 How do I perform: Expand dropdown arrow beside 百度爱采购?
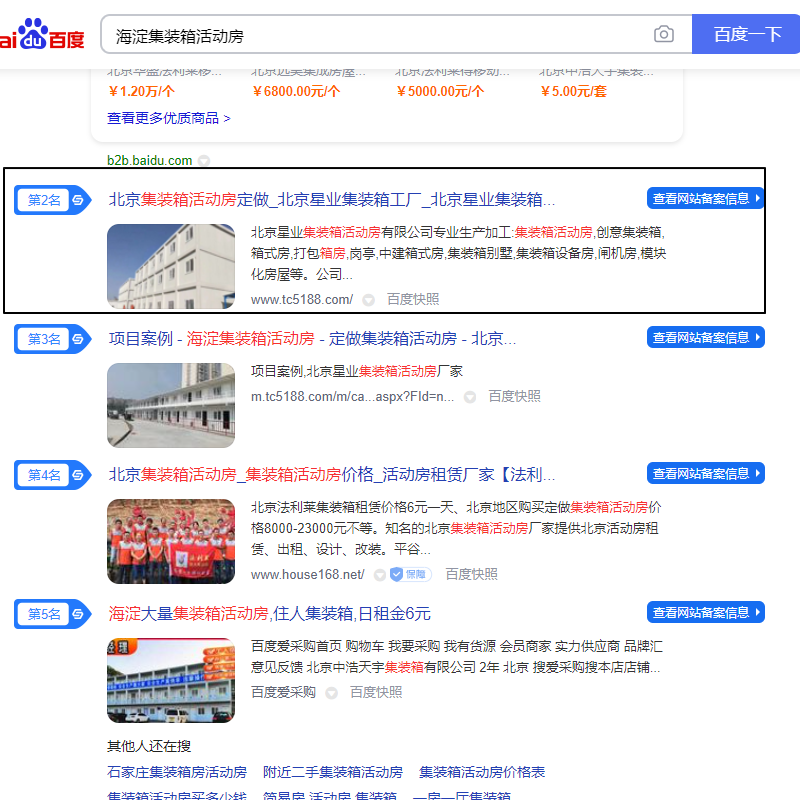332,693
